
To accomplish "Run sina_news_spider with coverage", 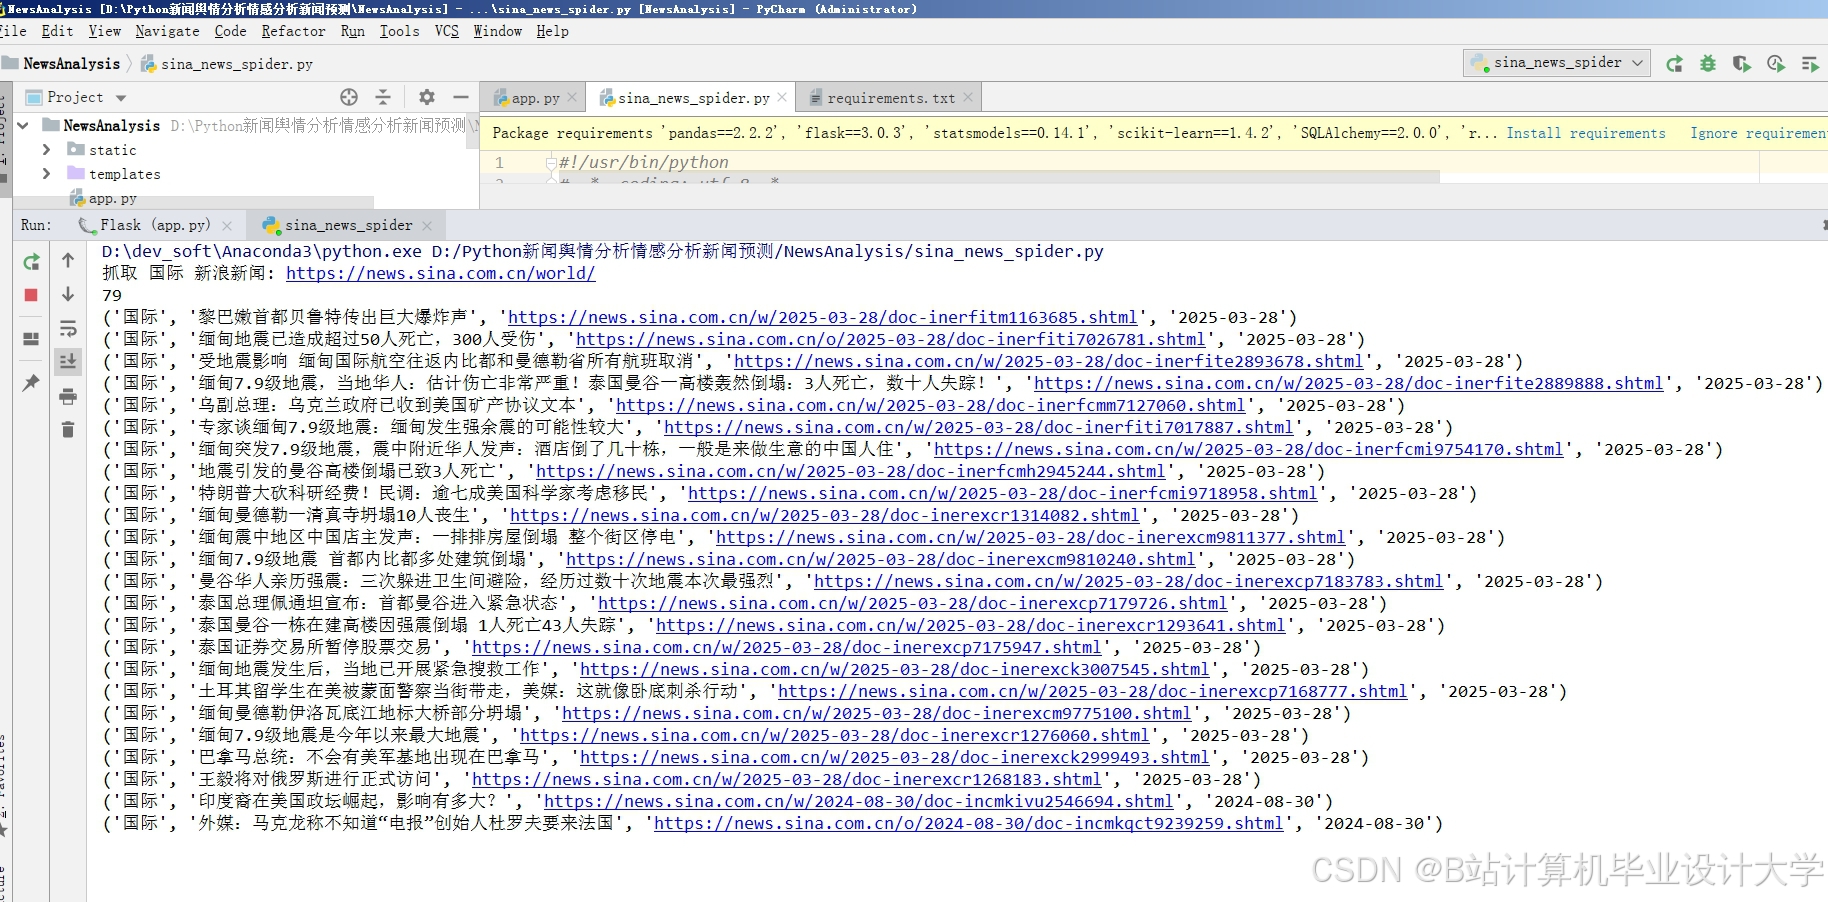I will 1741,63.
